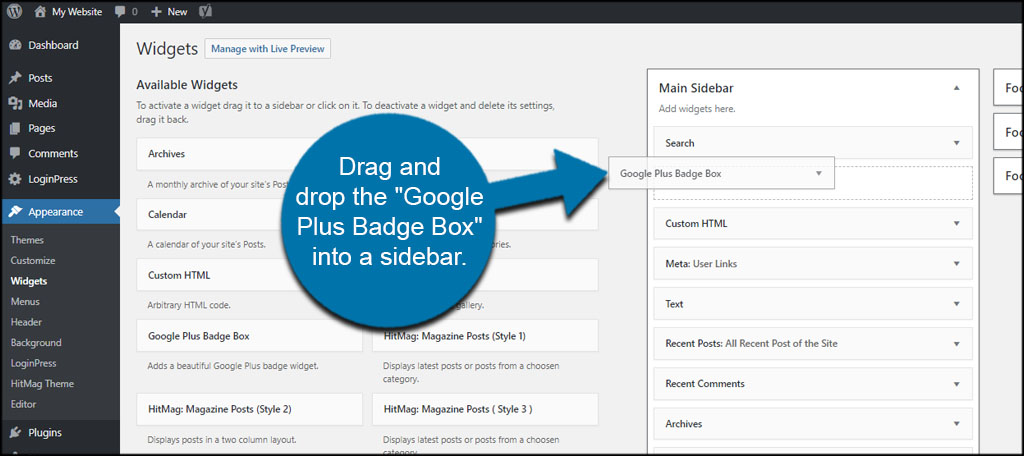1024x456 pixels.
Task: Click 'Adds a beautiful Google Plus badge widget.' text
Action: pyautogui.click(x=232, y=366)
